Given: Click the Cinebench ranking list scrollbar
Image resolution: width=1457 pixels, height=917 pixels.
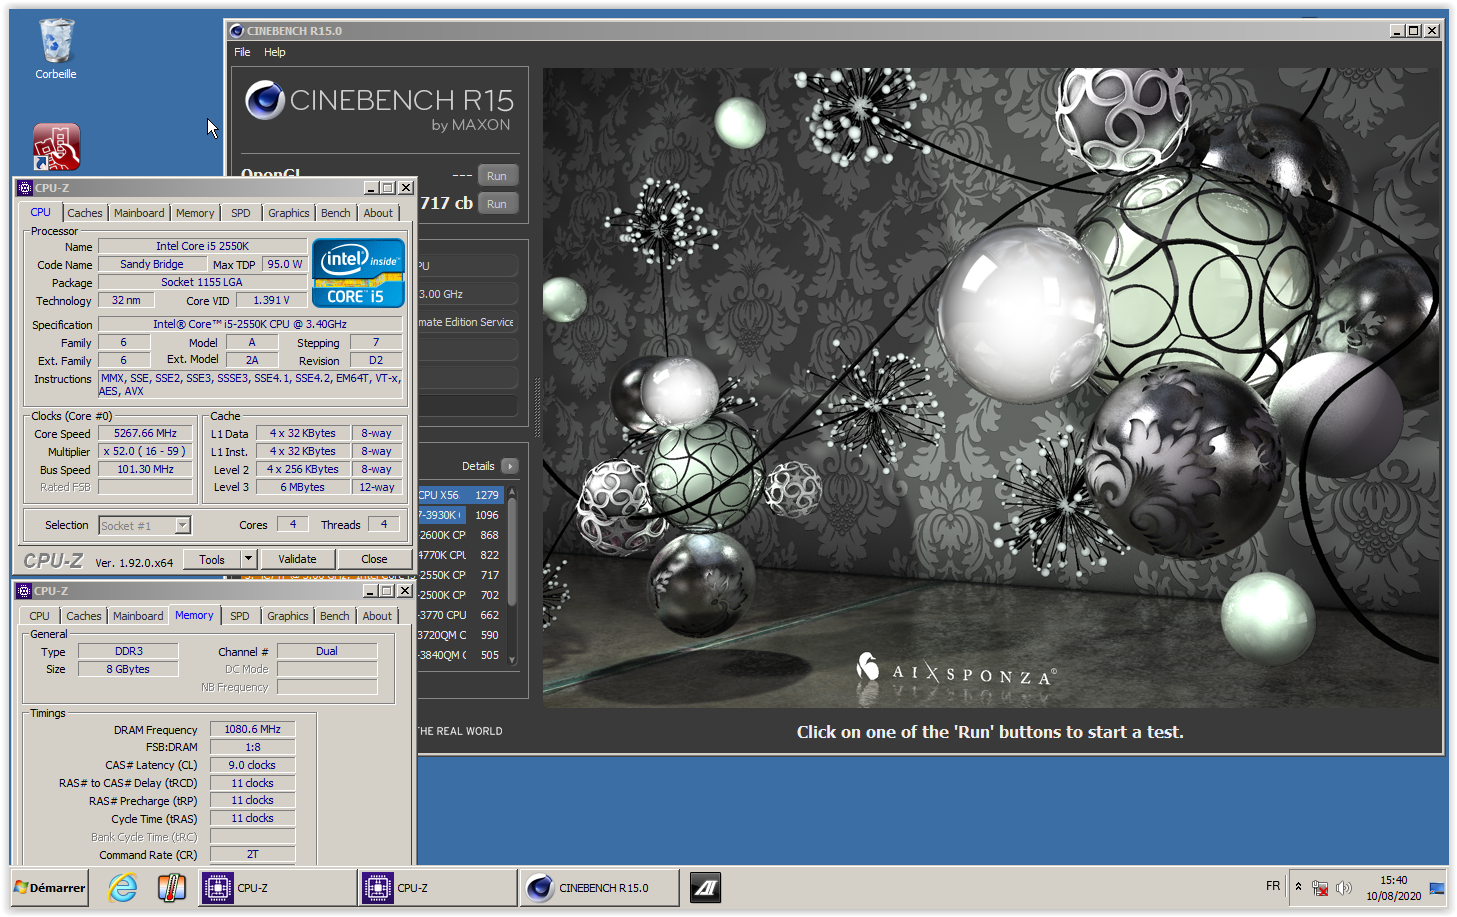Looking at the screenshot, I should click(512, 552).
